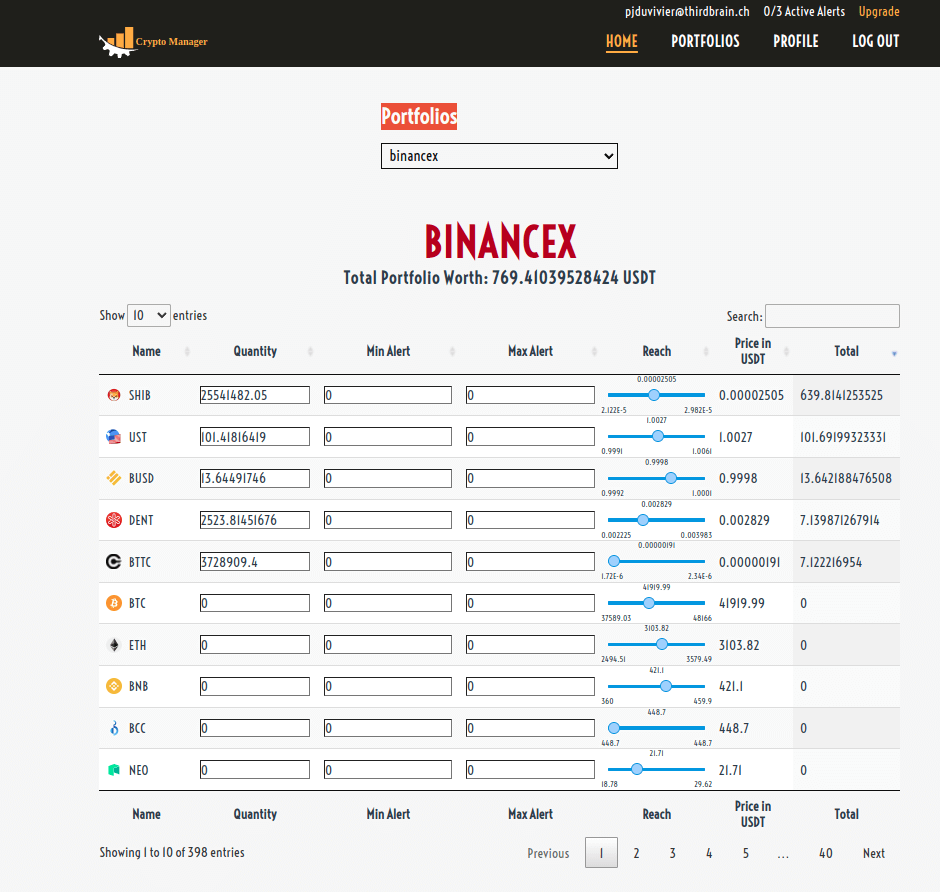Image resolution: width=940 pixels, height=892 pixels.
Task: Sort table by Total column header
Action: click(x=846, y=351)
